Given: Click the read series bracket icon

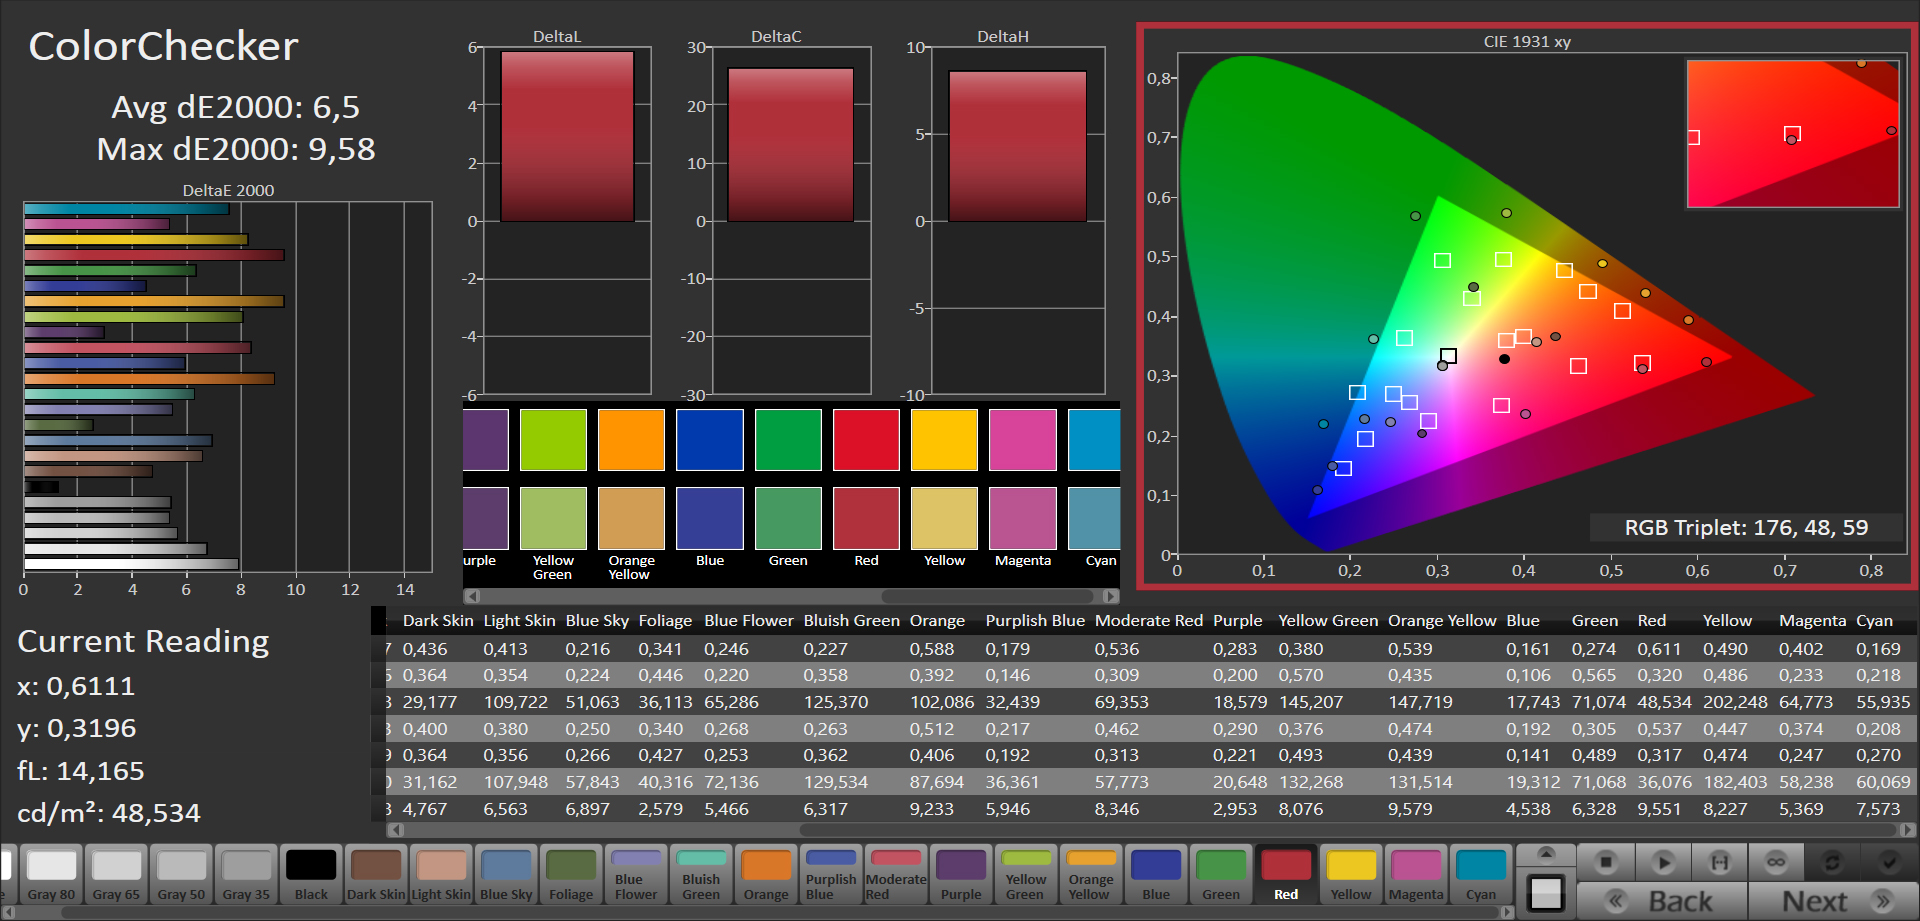Looking at the screenshot, I should coord(1719,862).
